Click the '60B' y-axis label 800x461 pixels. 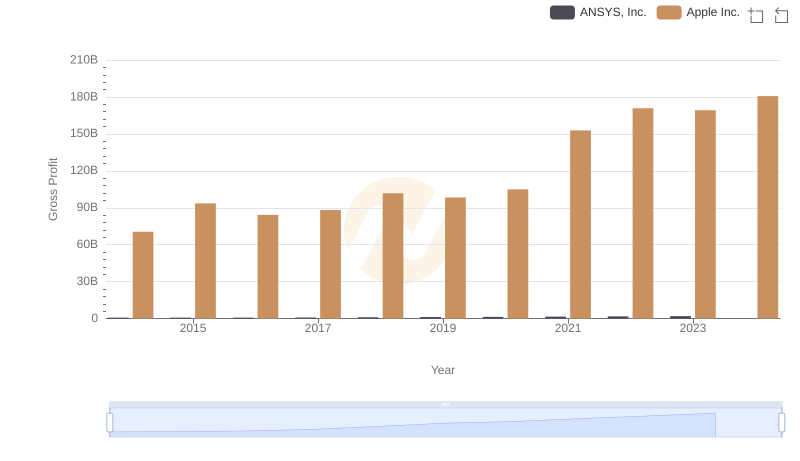[87, 244]
